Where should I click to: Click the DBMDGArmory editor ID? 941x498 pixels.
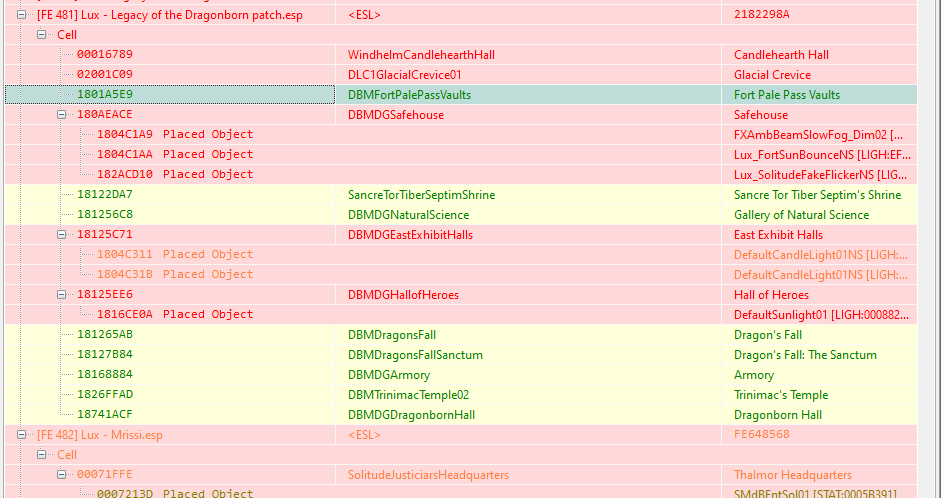tap(389, 375)
